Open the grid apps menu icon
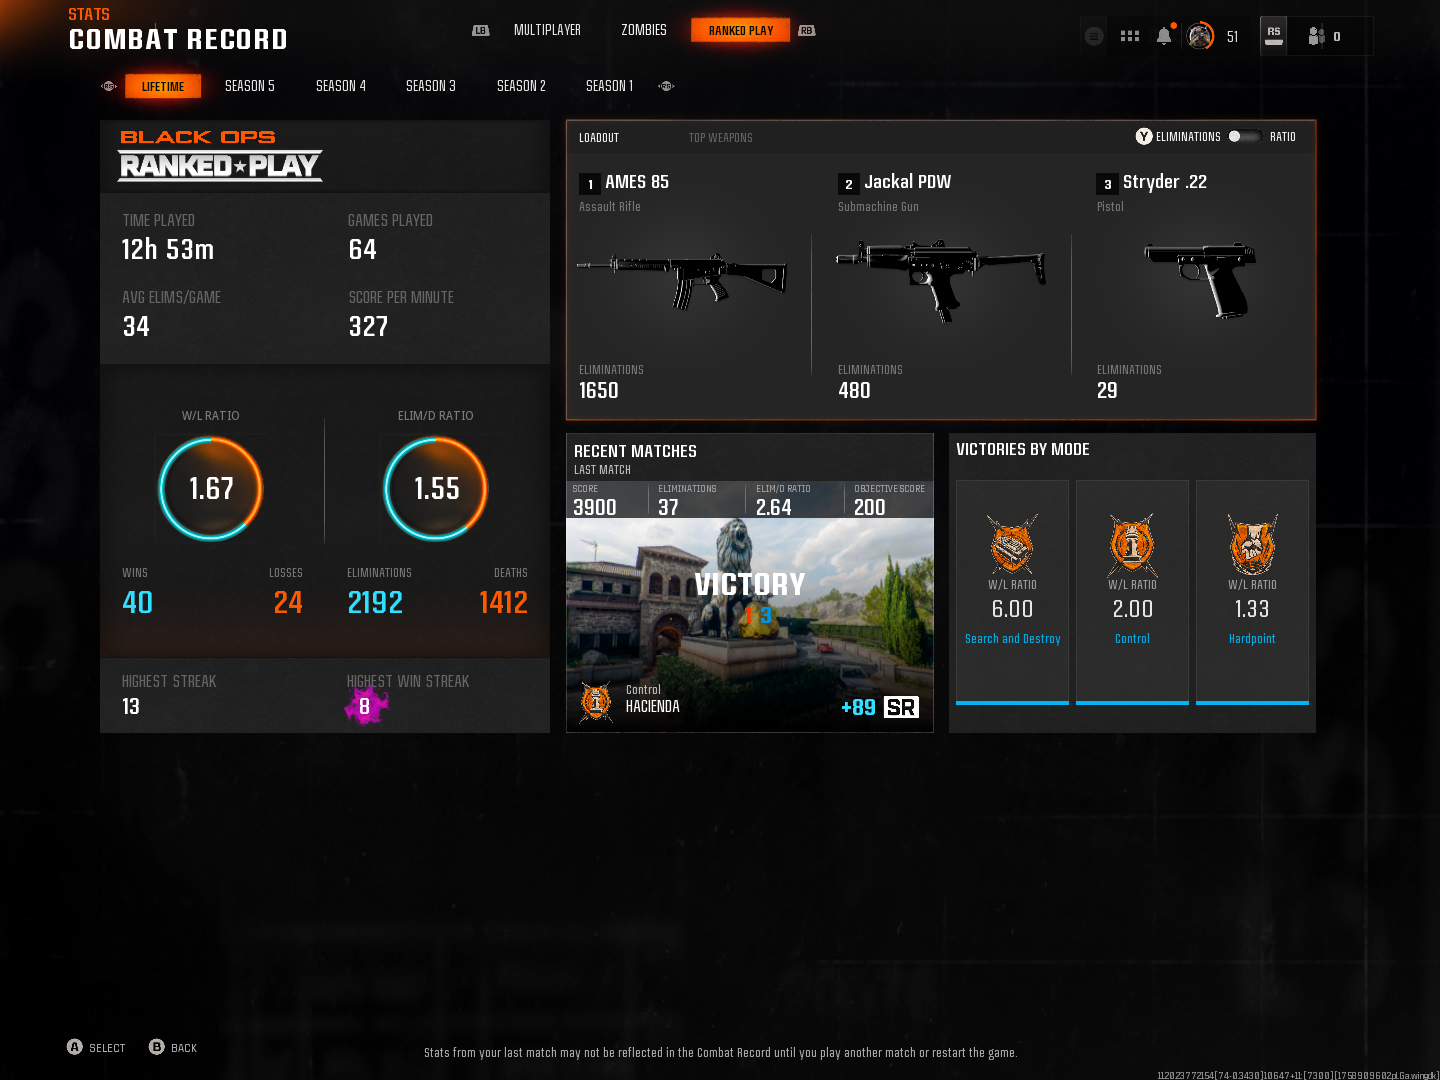1440x1080 pixels. (x=1130, y=36)
